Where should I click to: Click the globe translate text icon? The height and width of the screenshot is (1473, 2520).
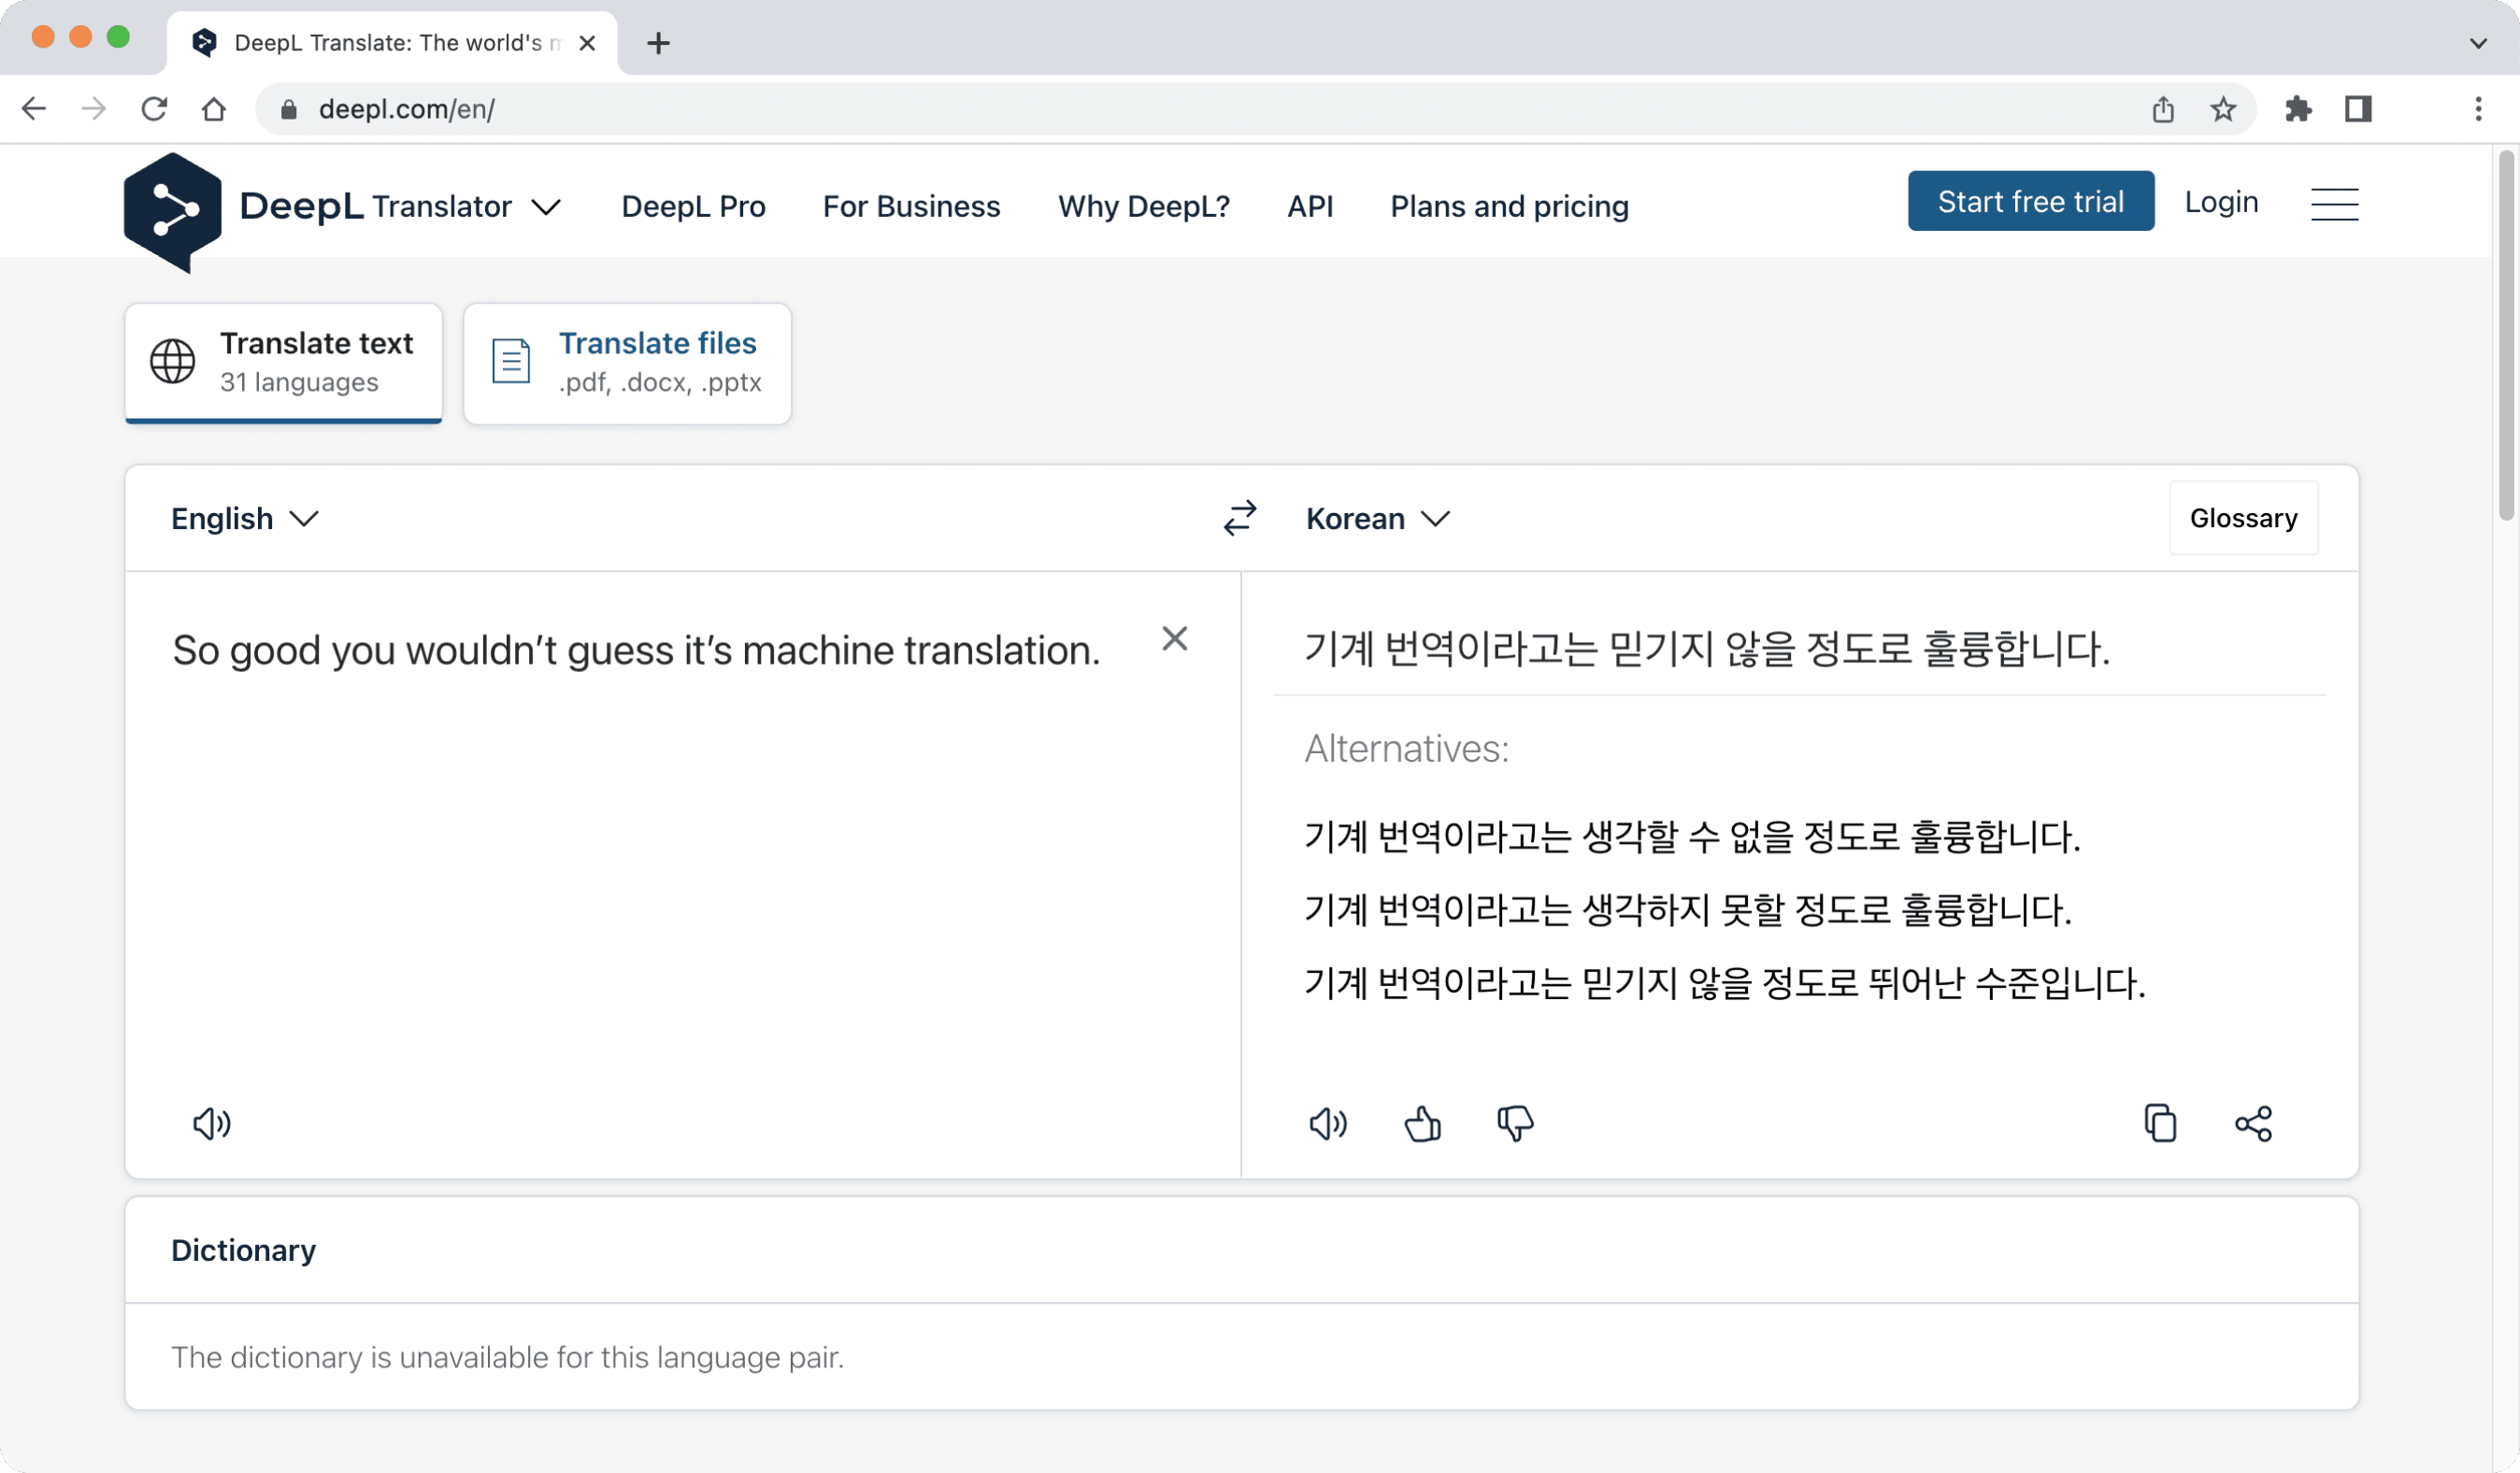coord(174,361)
